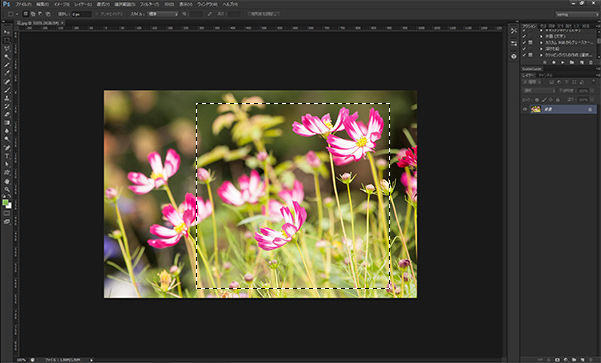Toggle the anti-alias checkbox in options bar
This screenshot has height=363, width=601.
[97, 14]
